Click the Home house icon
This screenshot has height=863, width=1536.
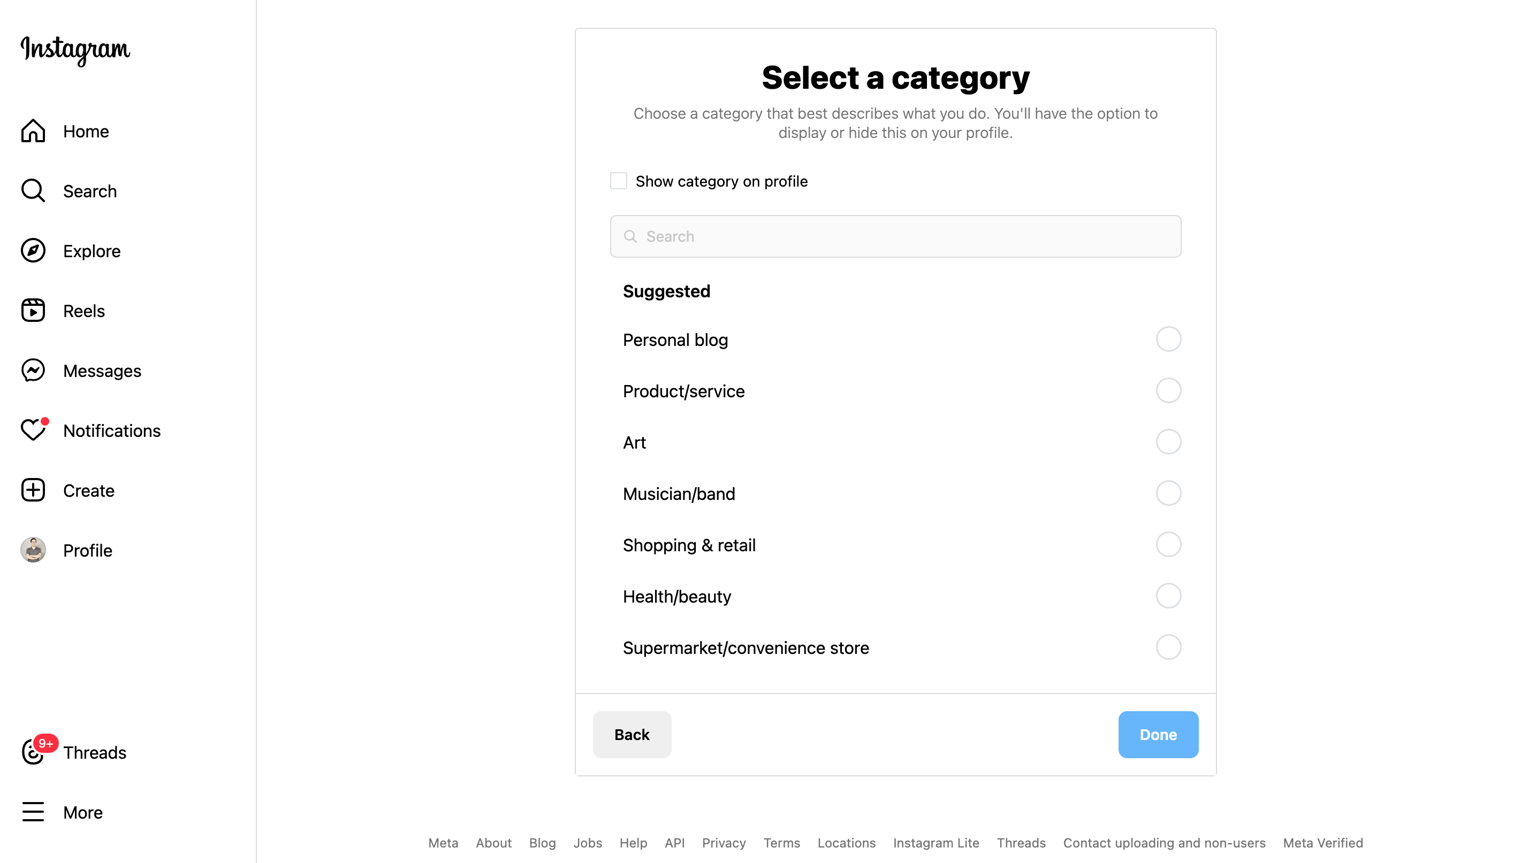(33, 131)
